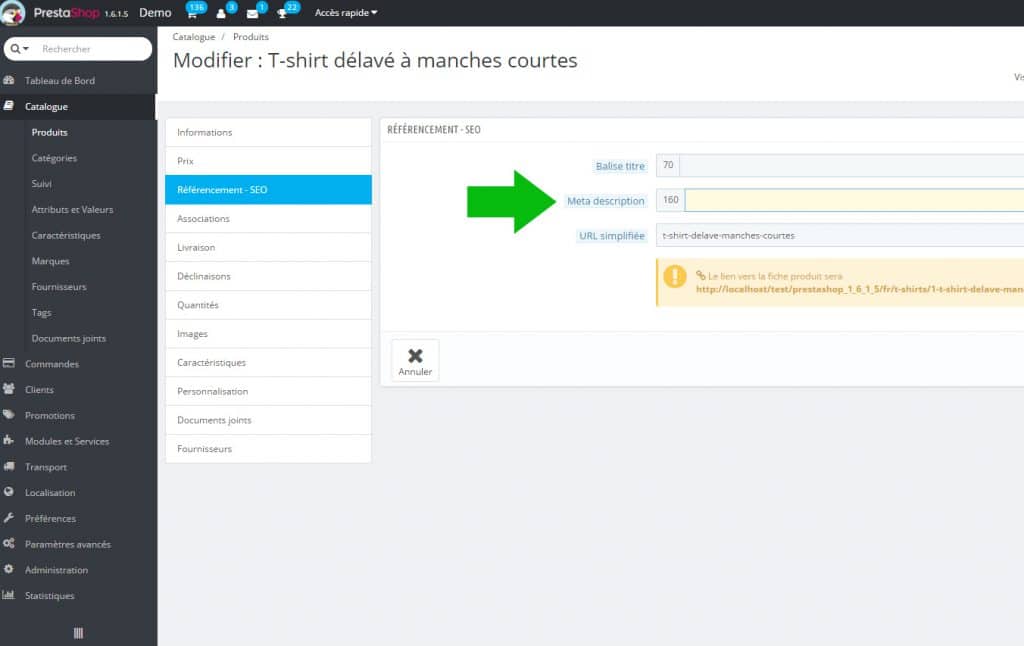Click the Balise titre label
The height and width of the screenshot is (646, 1024).
pyautogui.click(x=620, y=166)
